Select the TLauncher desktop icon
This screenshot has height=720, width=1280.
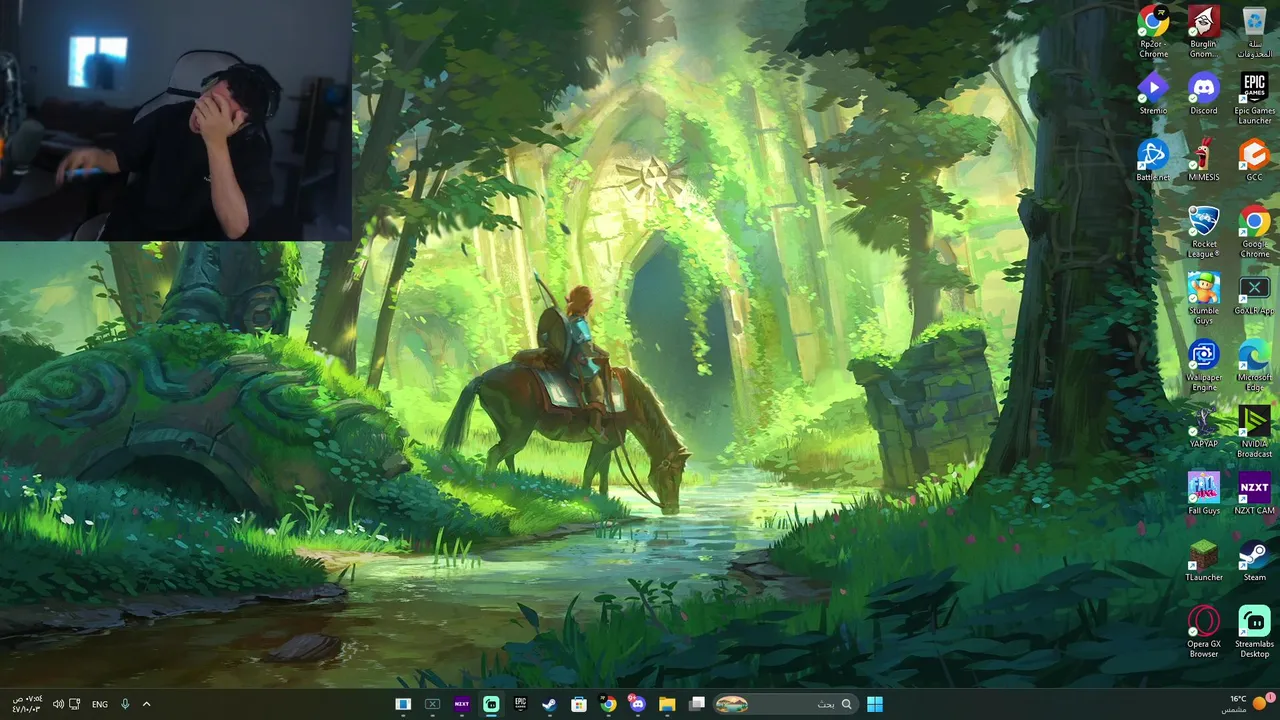1204,561
